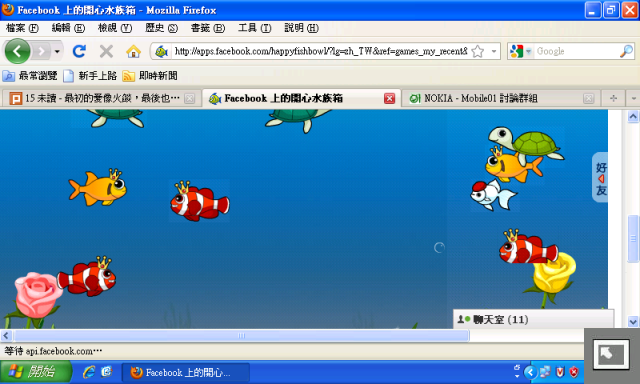Viewport: 640px width, 384px height.
Task: Open the 編輯 (E) menu
Action: click(68, 28)
